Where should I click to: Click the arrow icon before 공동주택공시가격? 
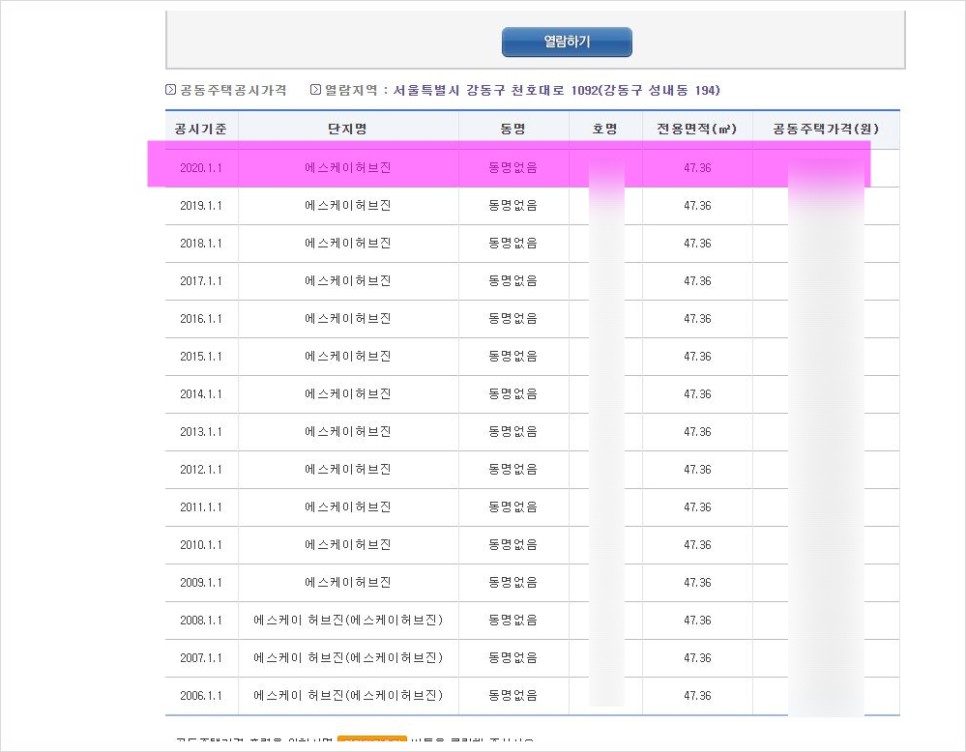[x=168, y=90]
